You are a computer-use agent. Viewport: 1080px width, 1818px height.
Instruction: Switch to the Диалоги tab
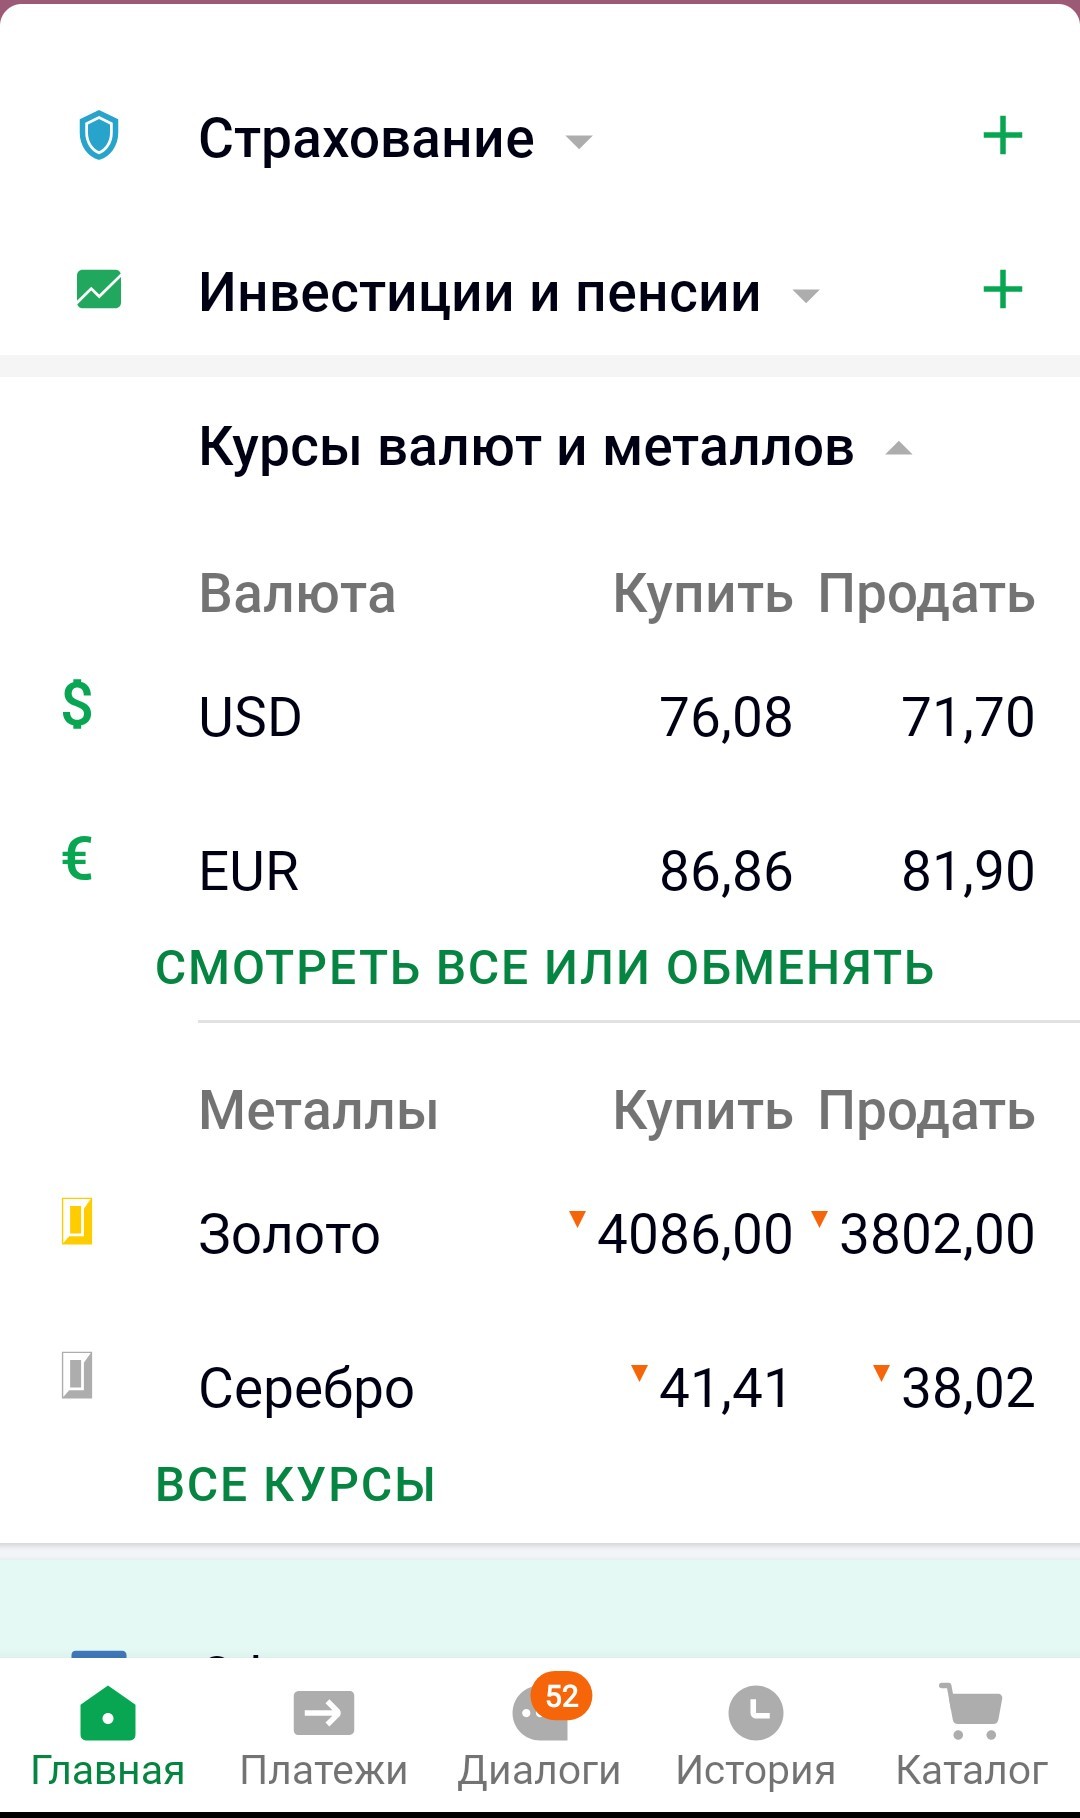click(540, 1738)
